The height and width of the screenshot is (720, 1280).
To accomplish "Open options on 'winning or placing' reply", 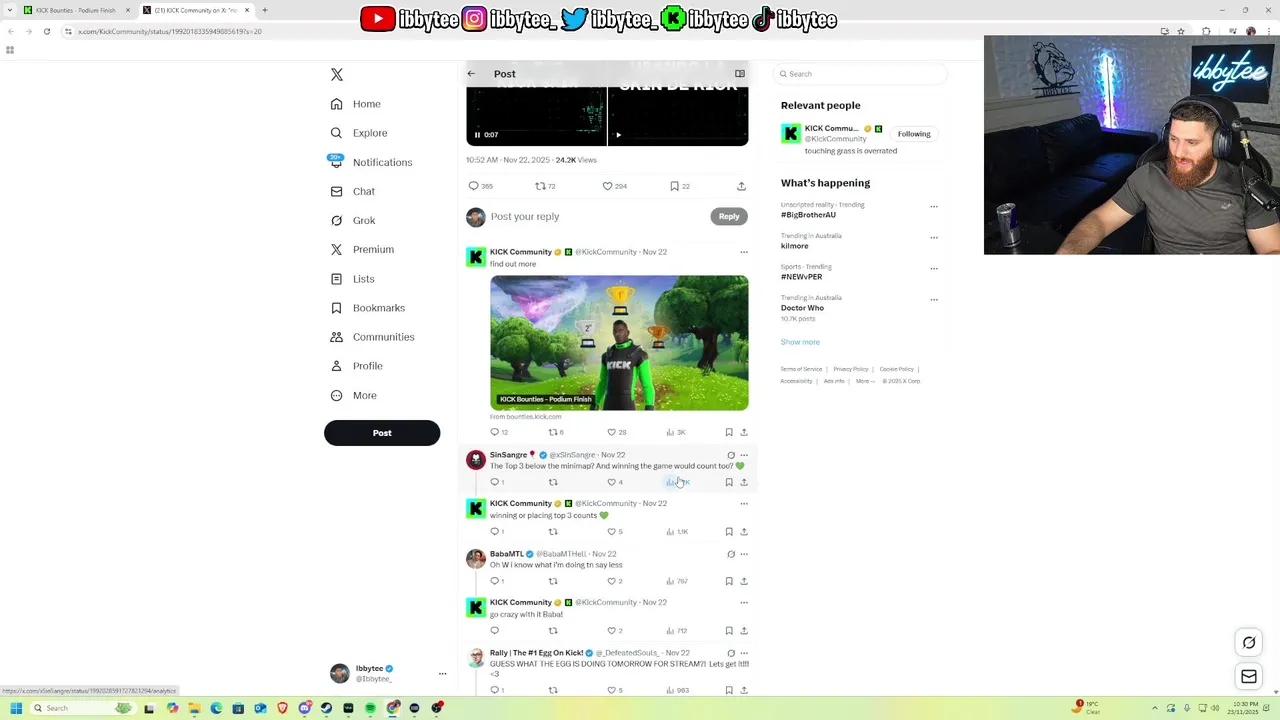I will pos(743,504).
